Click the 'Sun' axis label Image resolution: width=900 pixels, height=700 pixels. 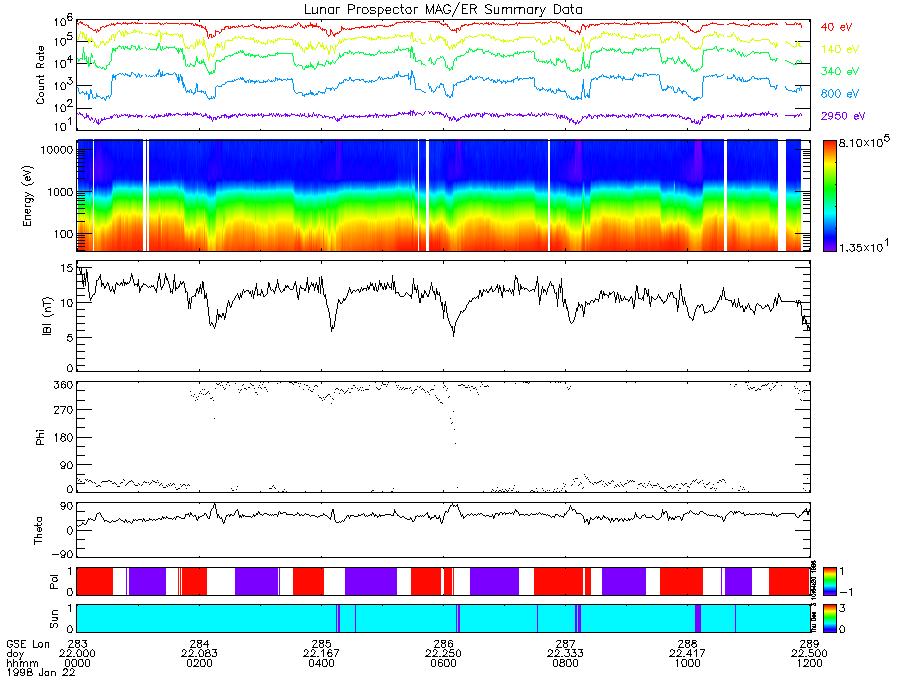pyautogui.click(x=54, y=619)
